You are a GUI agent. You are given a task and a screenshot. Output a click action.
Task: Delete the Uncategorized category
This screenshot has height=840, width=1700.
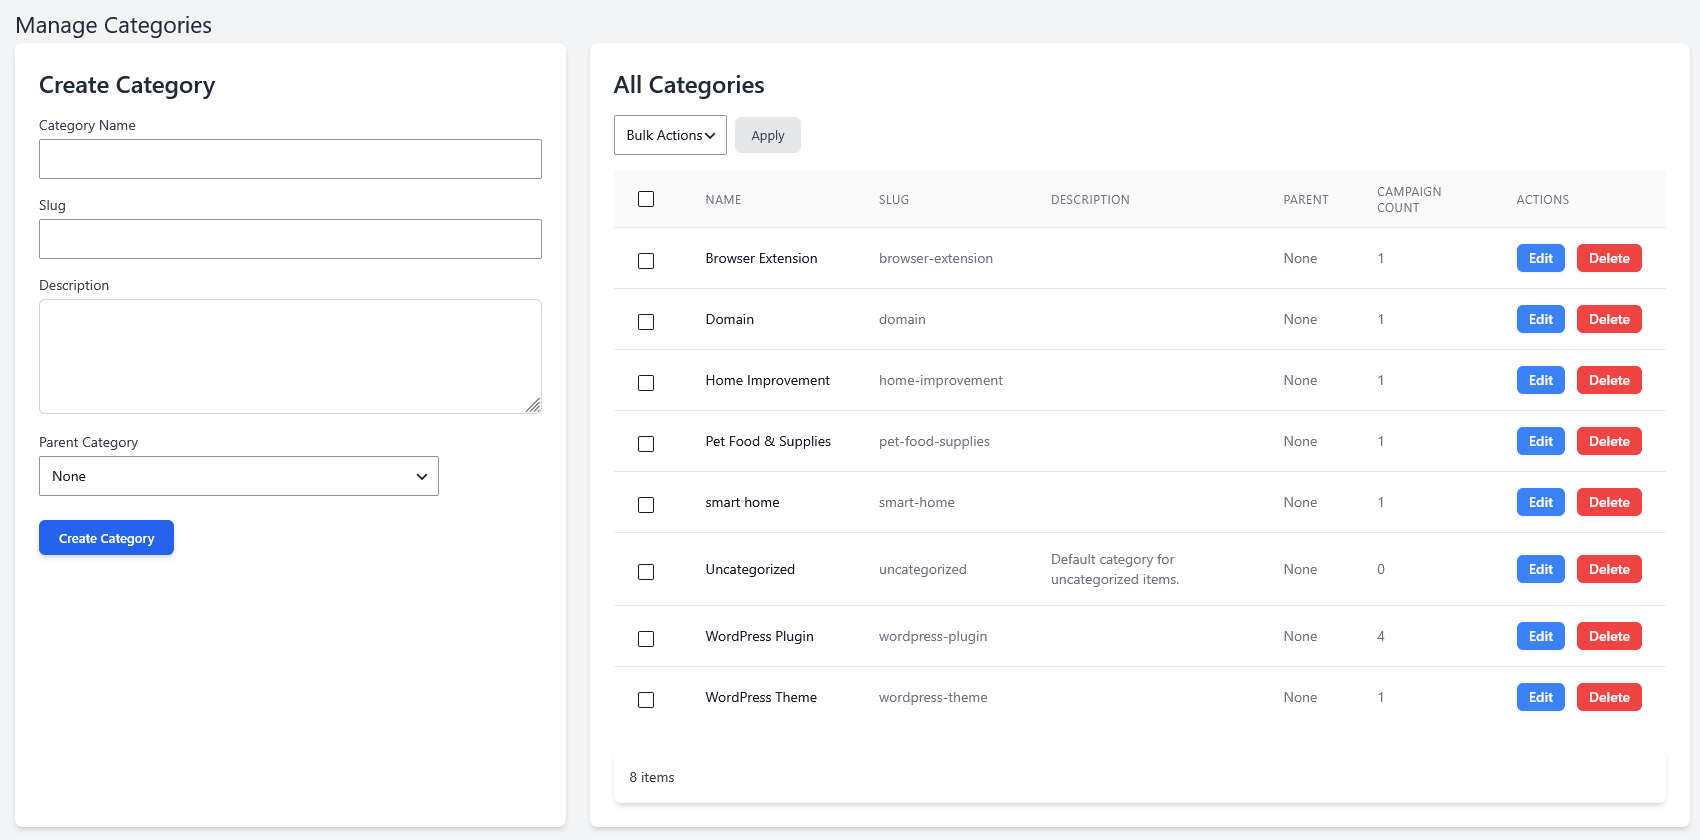(1609, 569)
